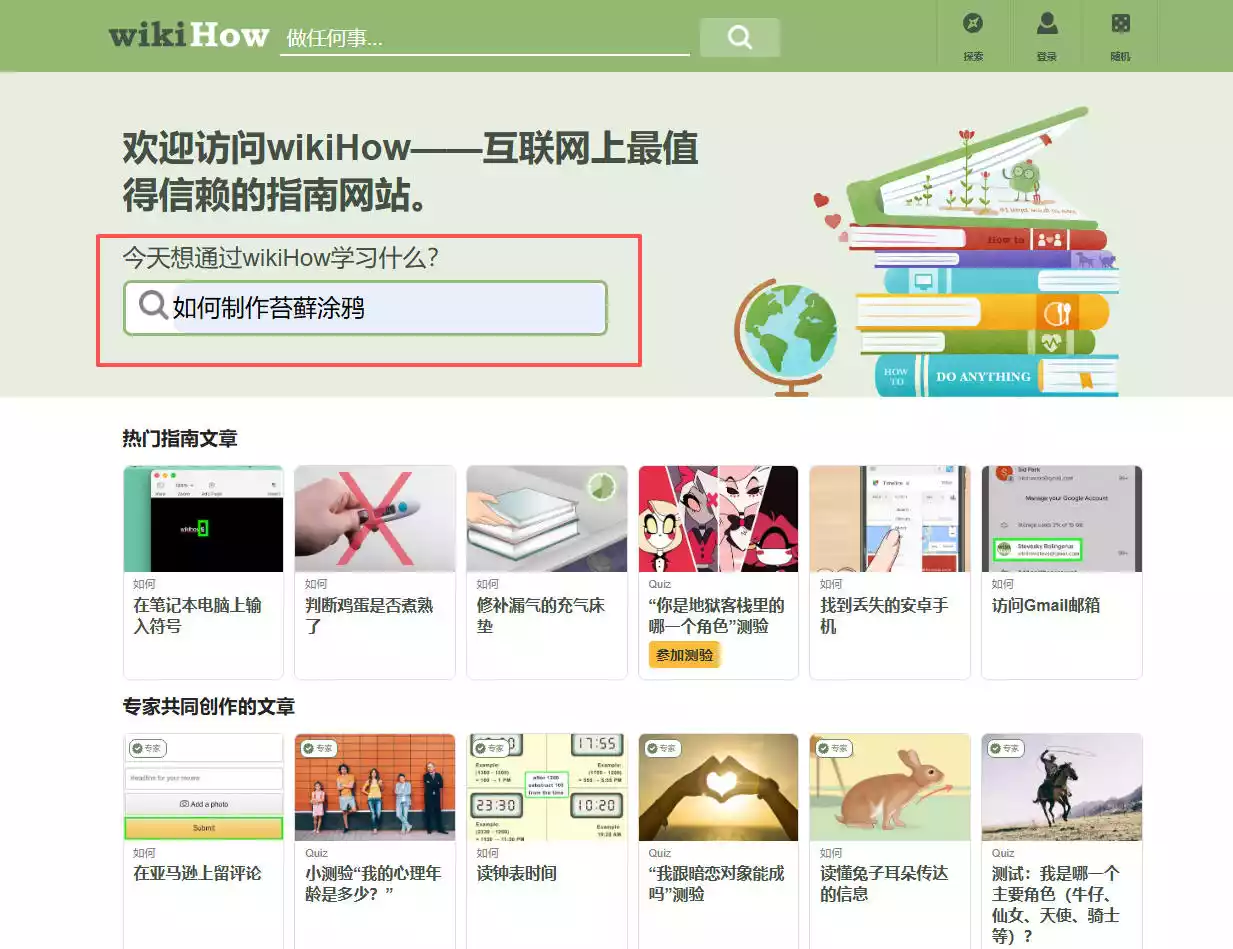Image resolution: width=1233 pixels, height=949 pixels.
Task: Click the title 修补漏气的充气床垫
Action: (541, 616)
